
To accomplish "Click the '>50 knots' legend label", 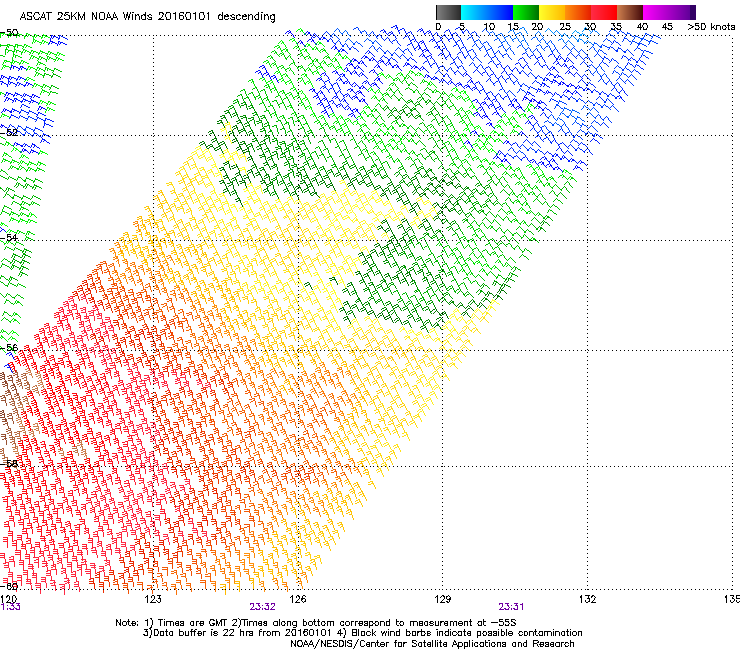I will 711,27.
